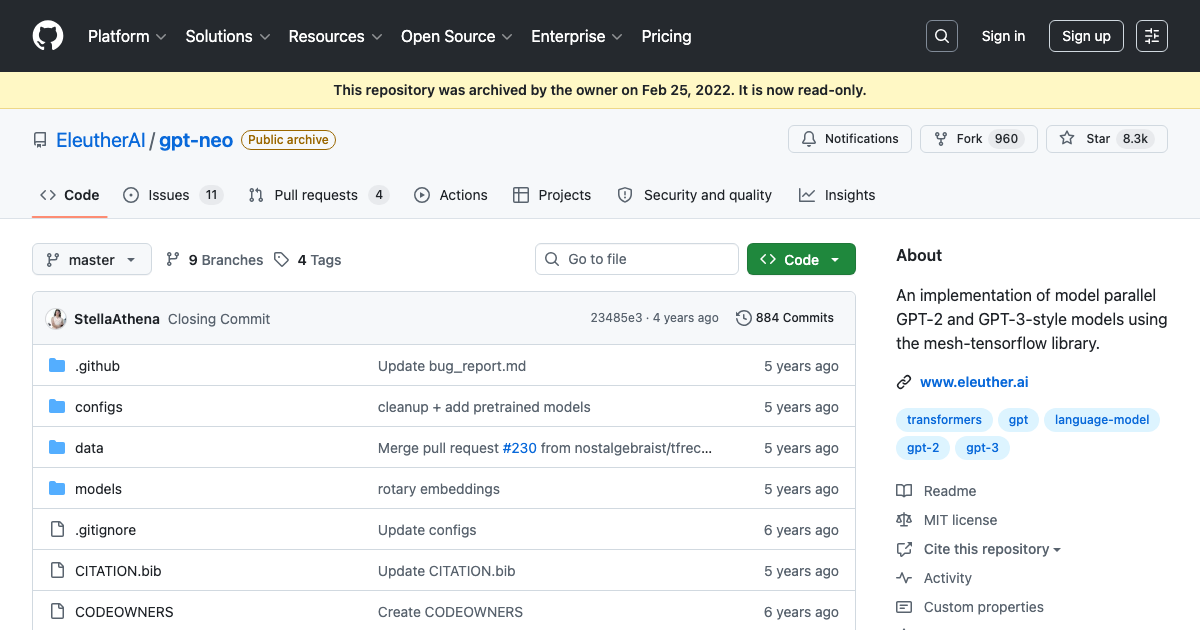Click the CODEOWNERS file icon

[57, 612]
